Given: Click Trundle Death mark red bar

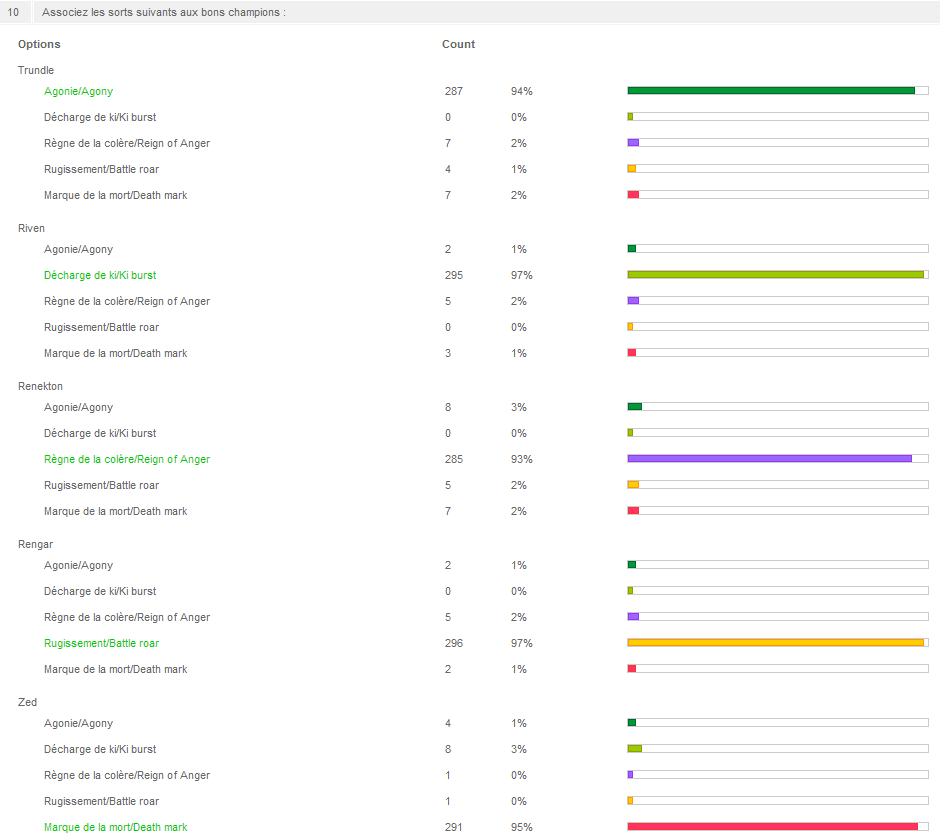Looking at the screenshot, I should click(633, 195).
